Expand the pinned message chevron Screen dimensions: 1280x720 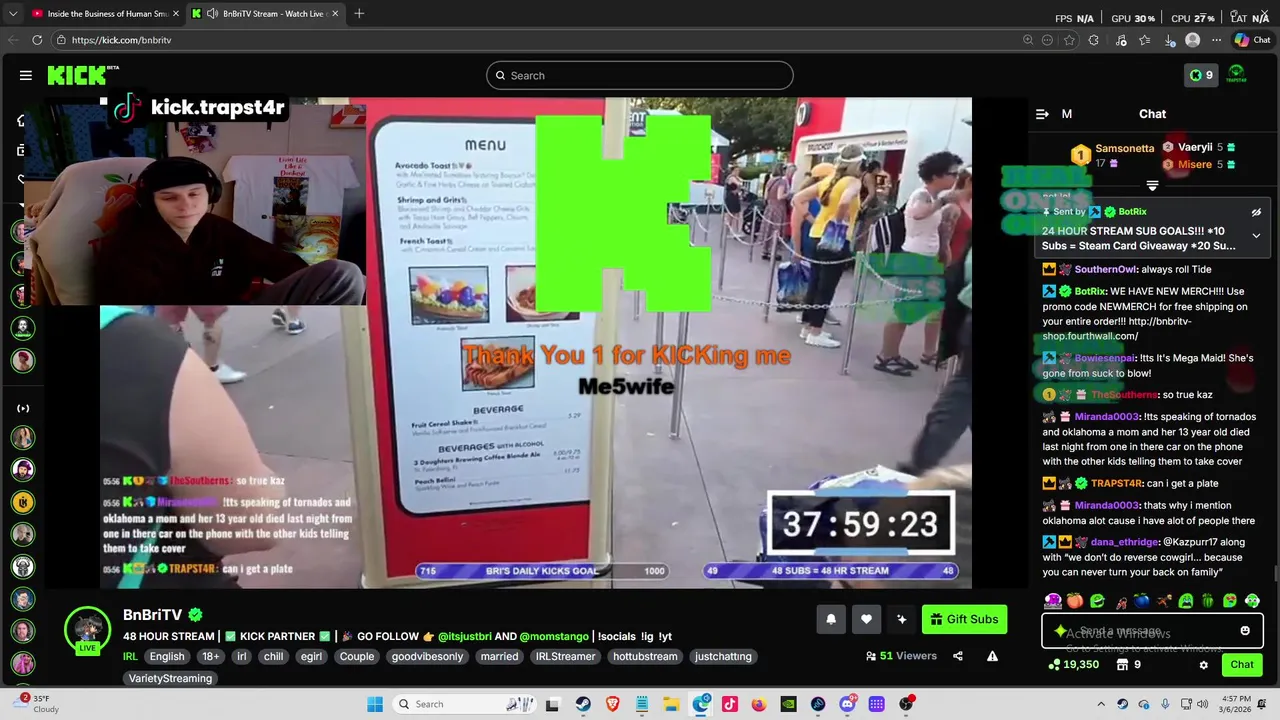[x=1256, y=236]
